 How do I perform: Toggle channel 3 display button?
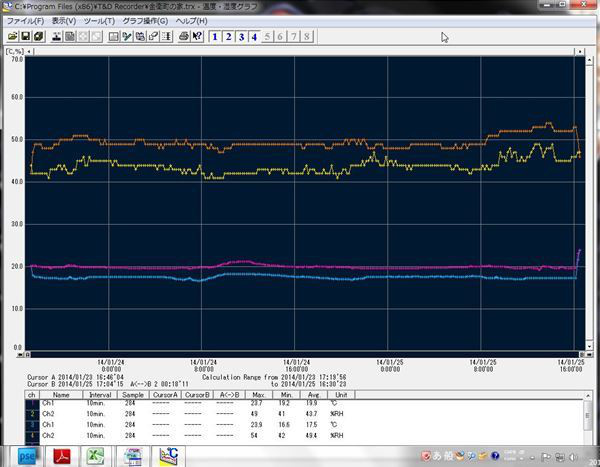pyautogui.click(x=241, y=37)
